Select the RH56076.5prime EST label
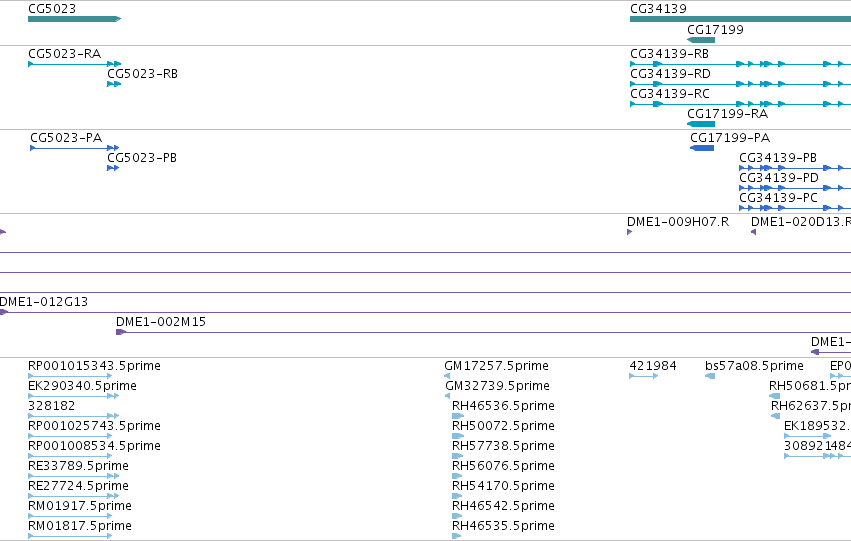 pos(503,466)
